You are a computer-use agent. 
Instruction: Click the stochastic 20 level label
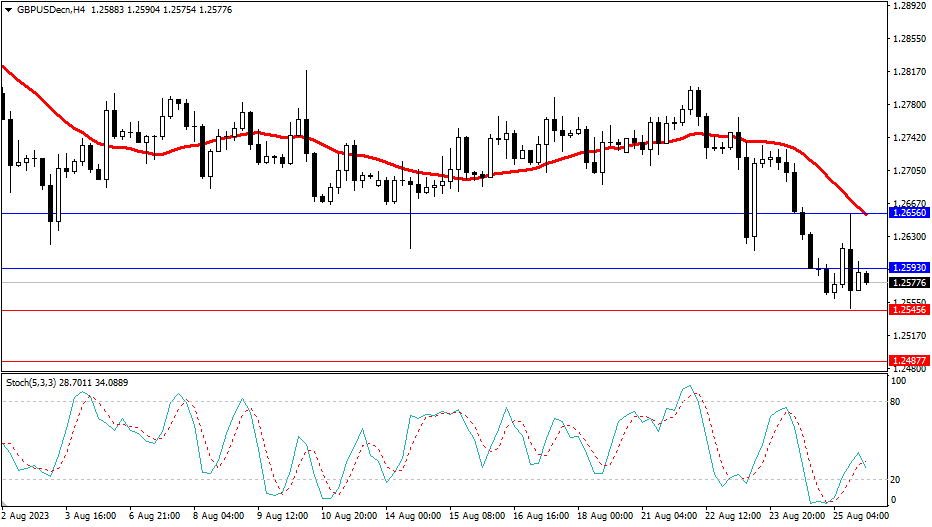[898, 479]
